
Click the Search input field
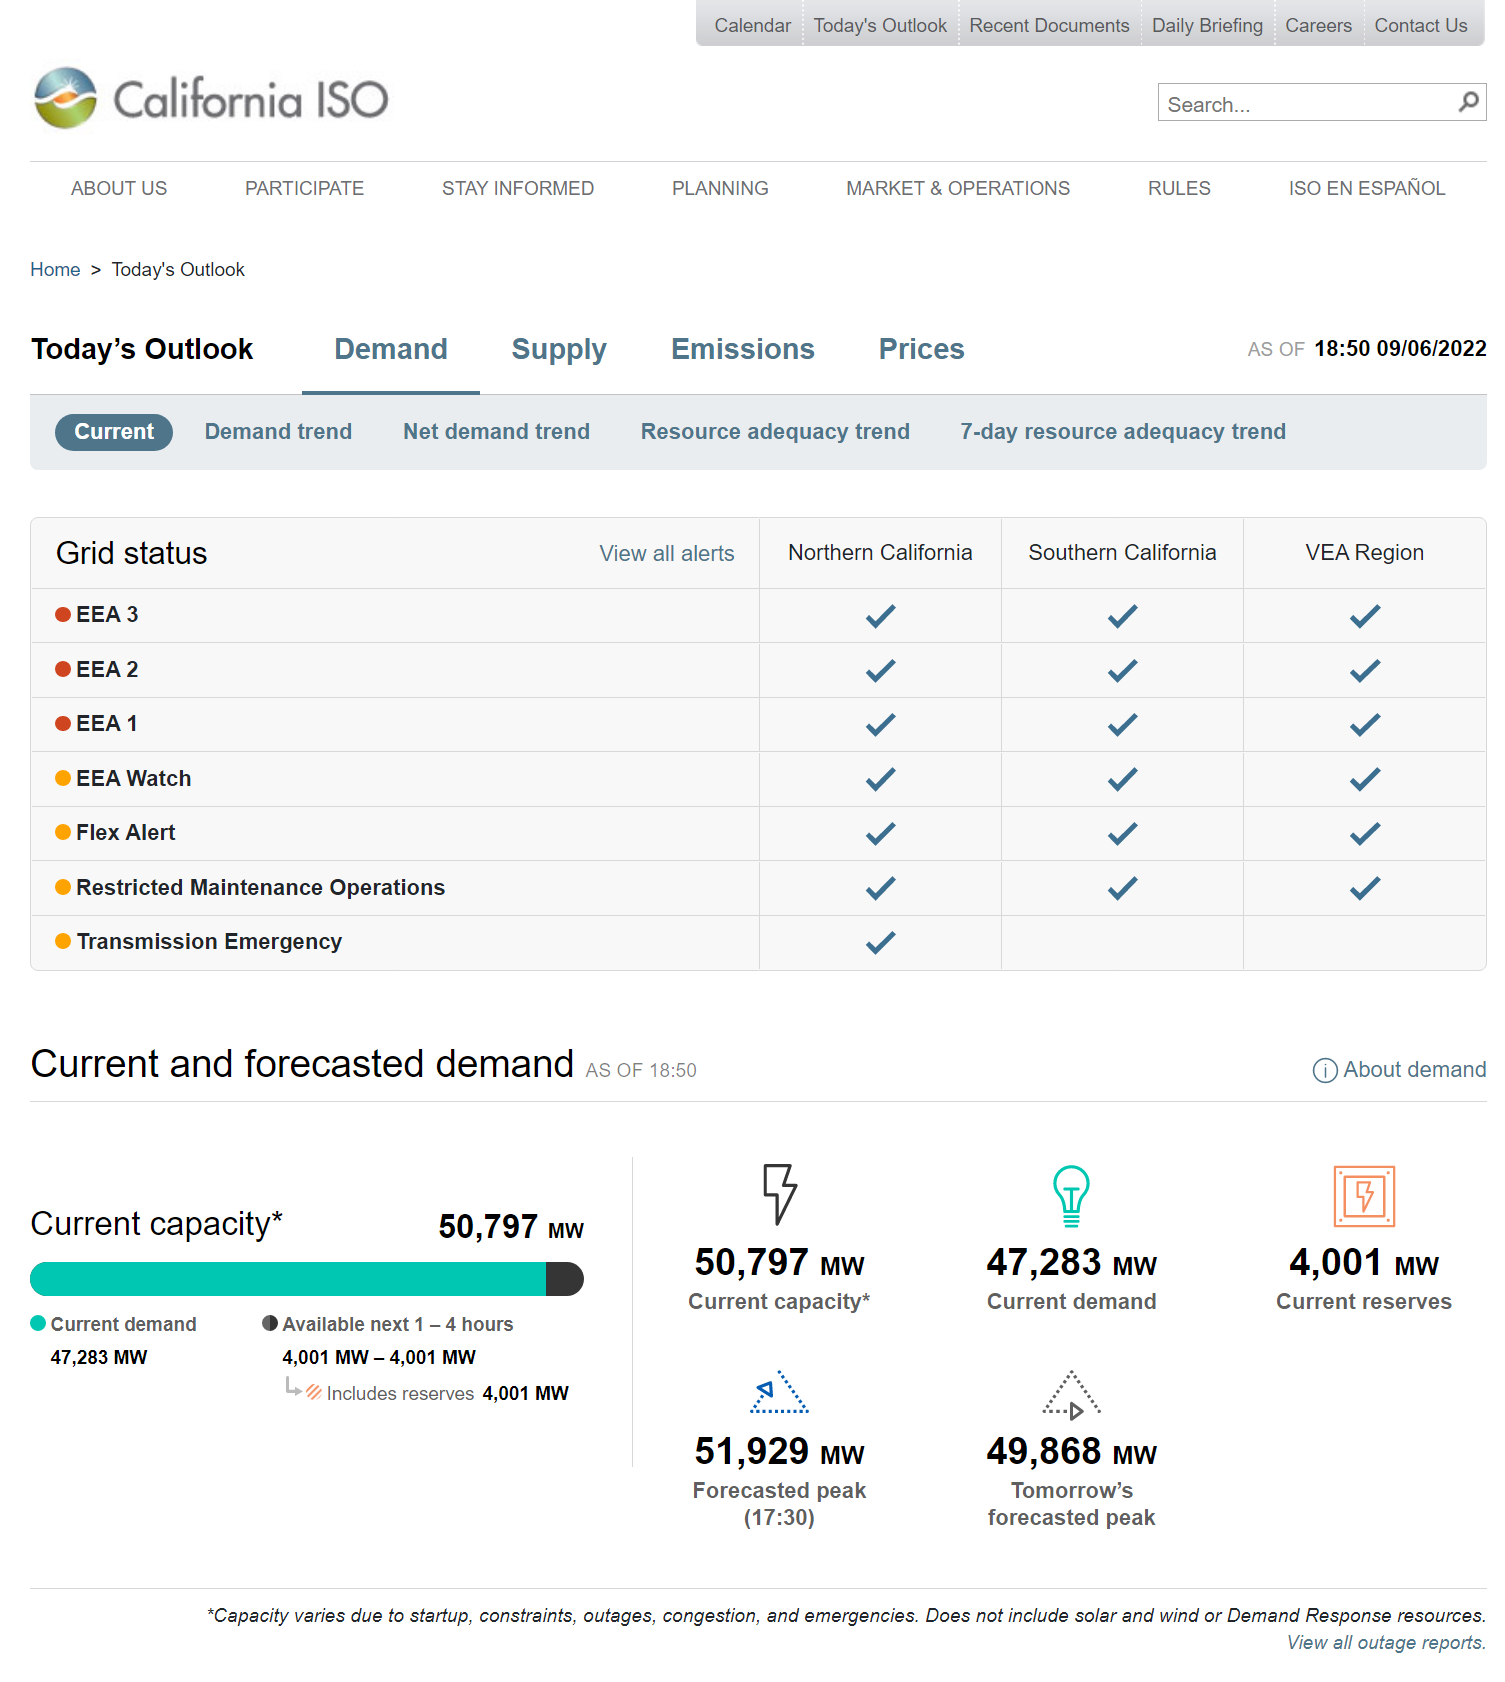[x=1322, y=102]
